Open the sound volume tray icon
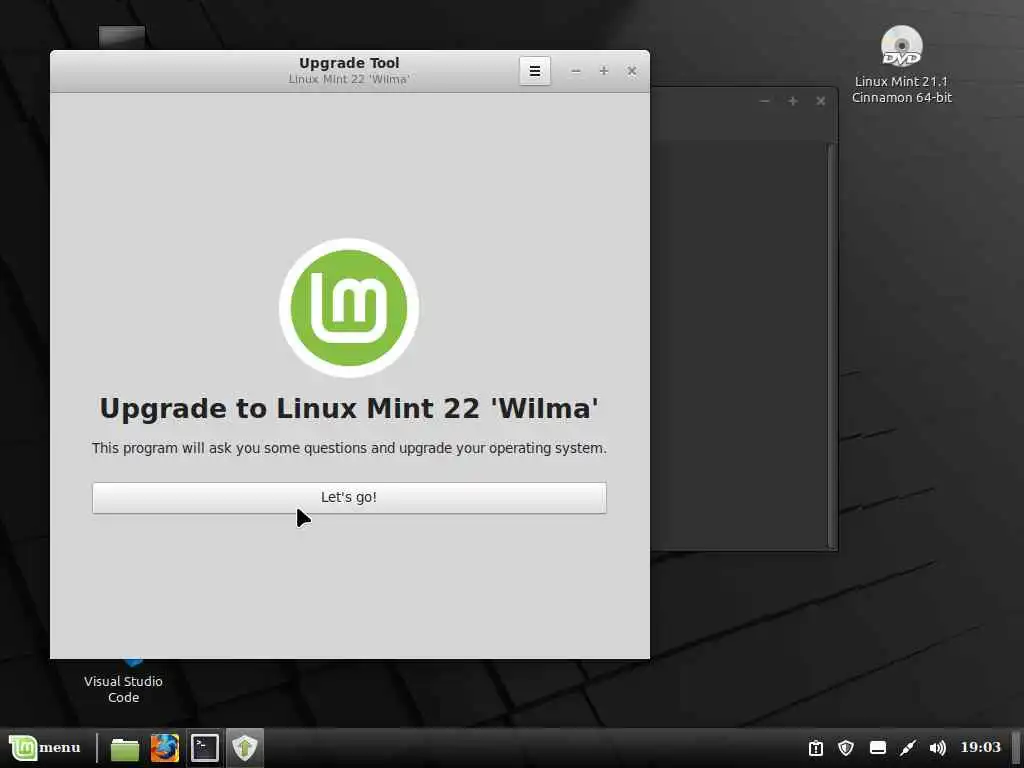This screenshot has height=768, width=1024. point(938,748)
